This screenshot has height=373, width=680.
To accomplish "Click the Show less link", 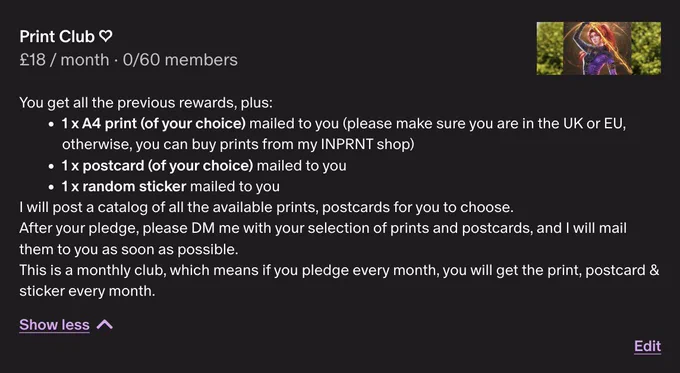I will coord(54,325).
